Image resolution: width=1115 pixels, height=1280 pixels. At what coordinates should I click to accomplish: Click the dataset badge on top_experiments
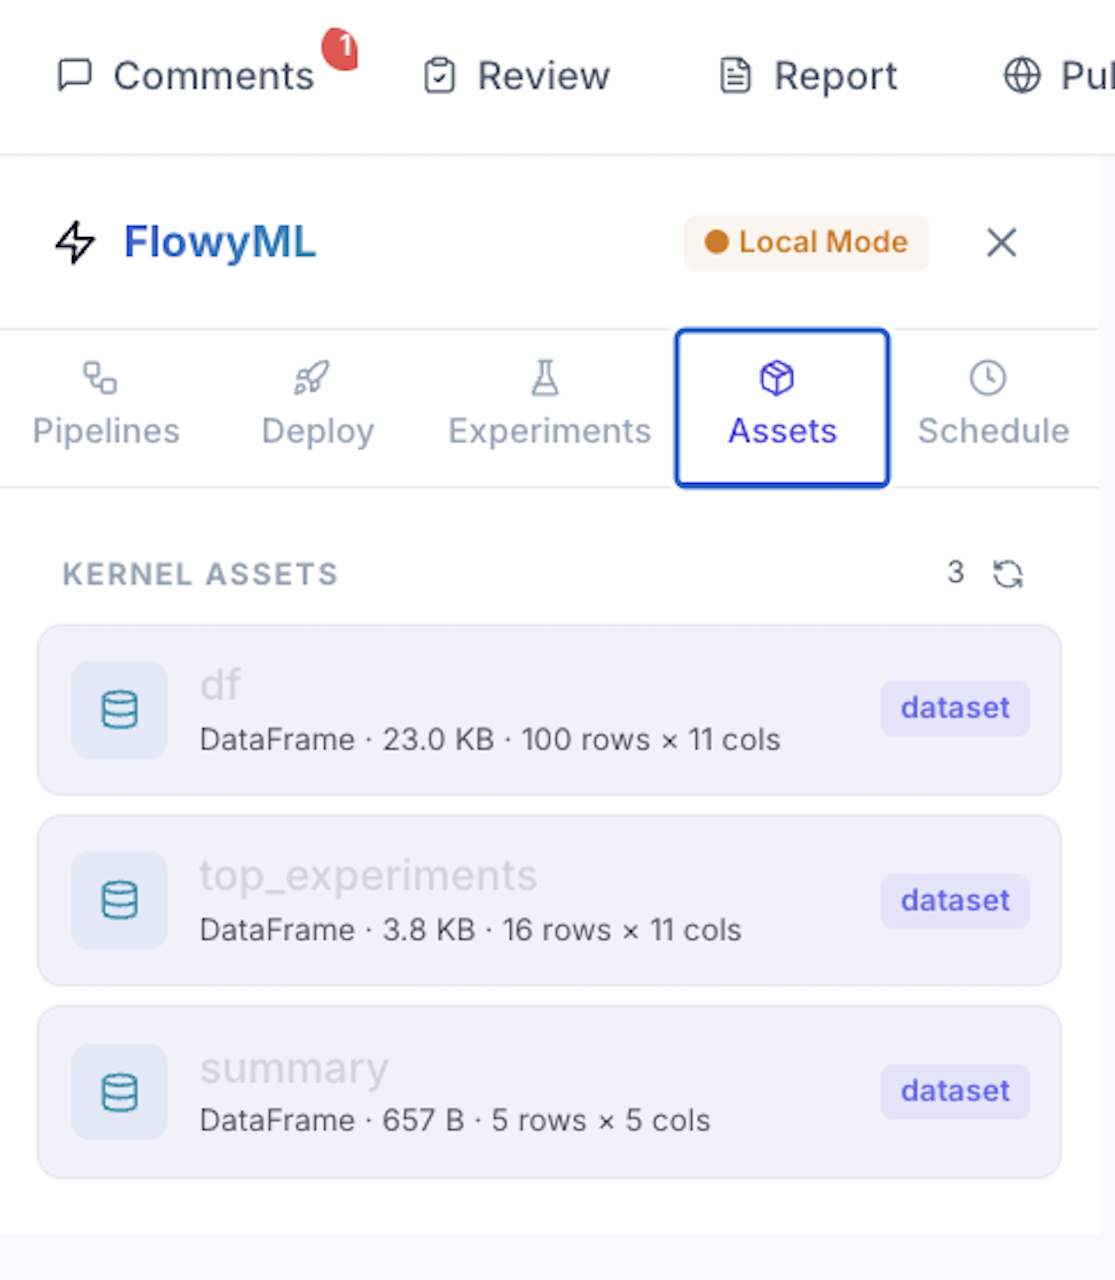click(954, 900)
